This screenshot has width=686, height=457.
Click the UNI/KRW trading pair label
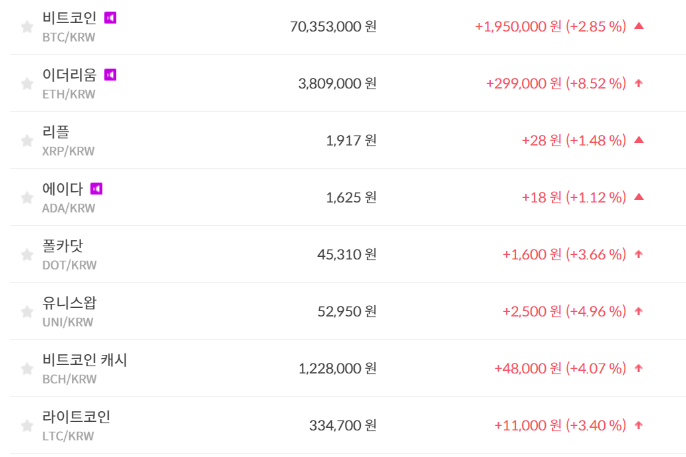click(68, 322)
